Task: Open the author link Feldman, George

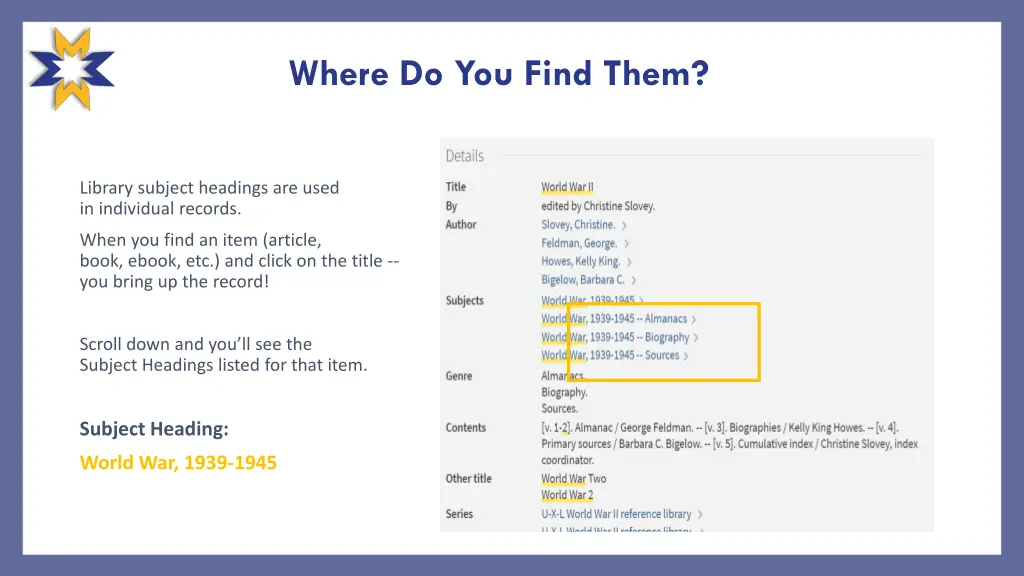Action: (x=579, y=243)
